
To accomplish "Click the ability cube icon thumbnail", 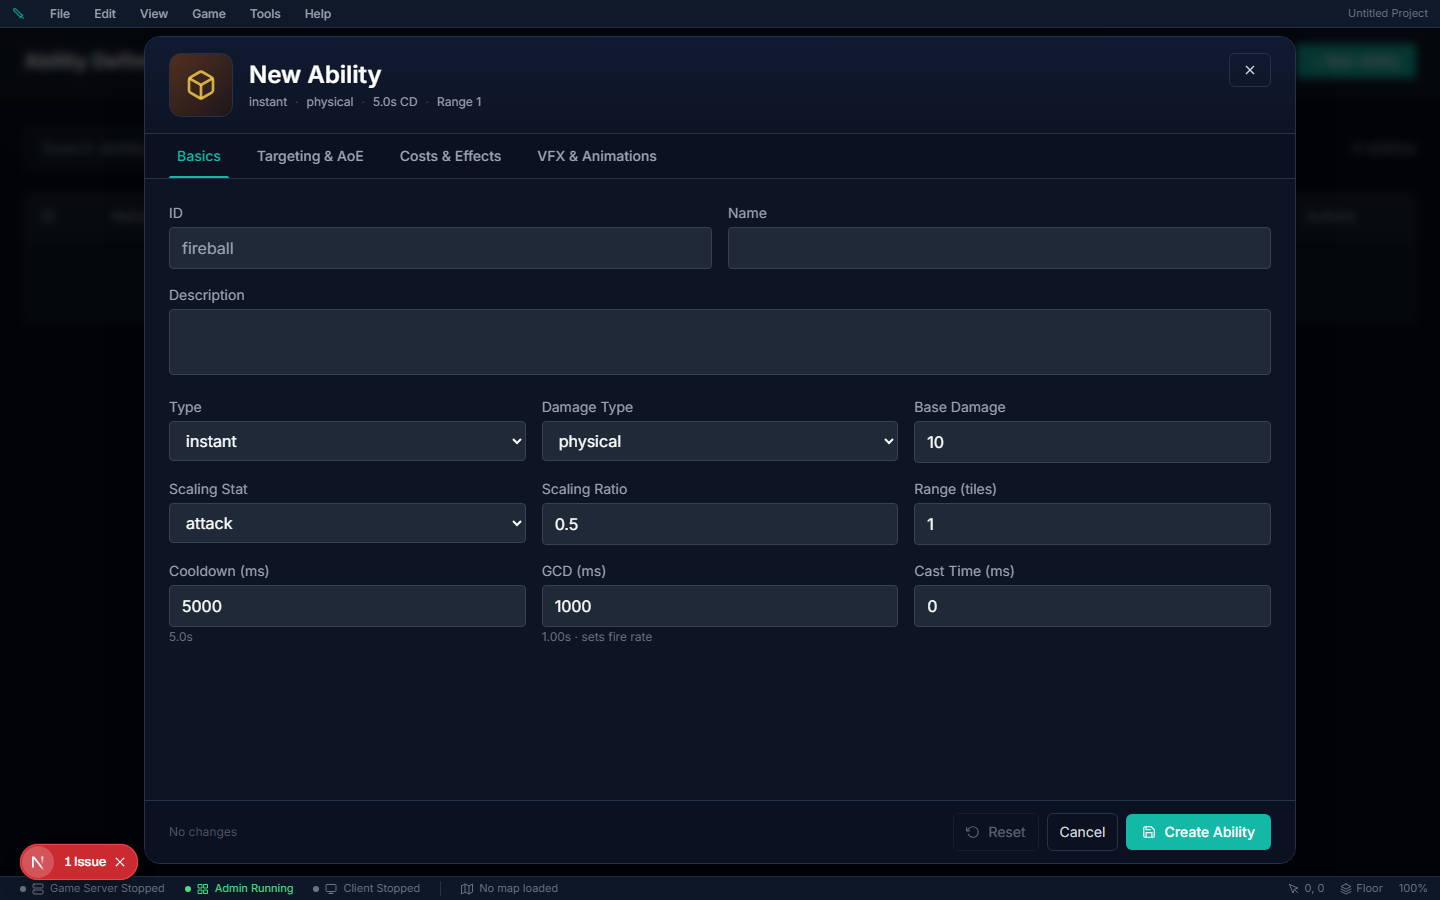I will point(201,85).
